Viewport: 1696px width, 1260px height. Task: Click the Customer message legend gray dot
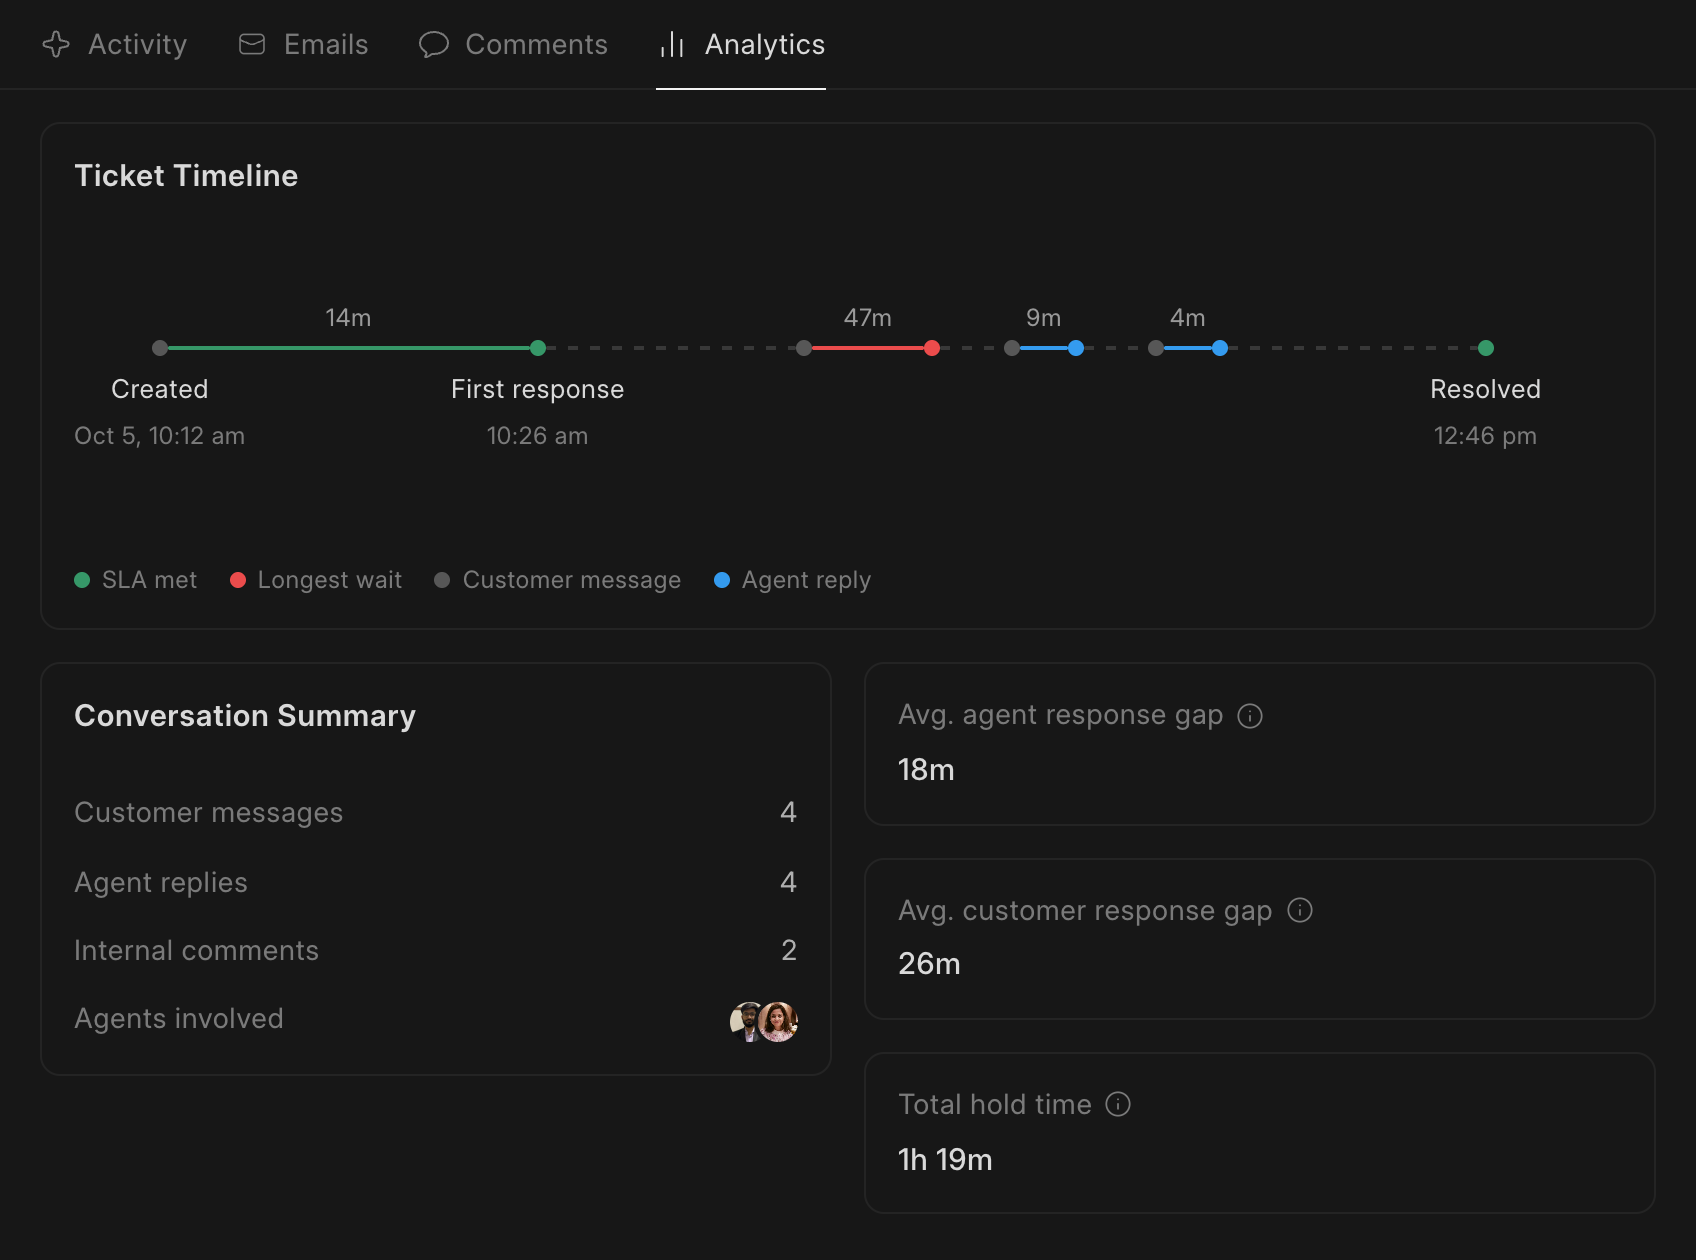click(x=442, y=580)
